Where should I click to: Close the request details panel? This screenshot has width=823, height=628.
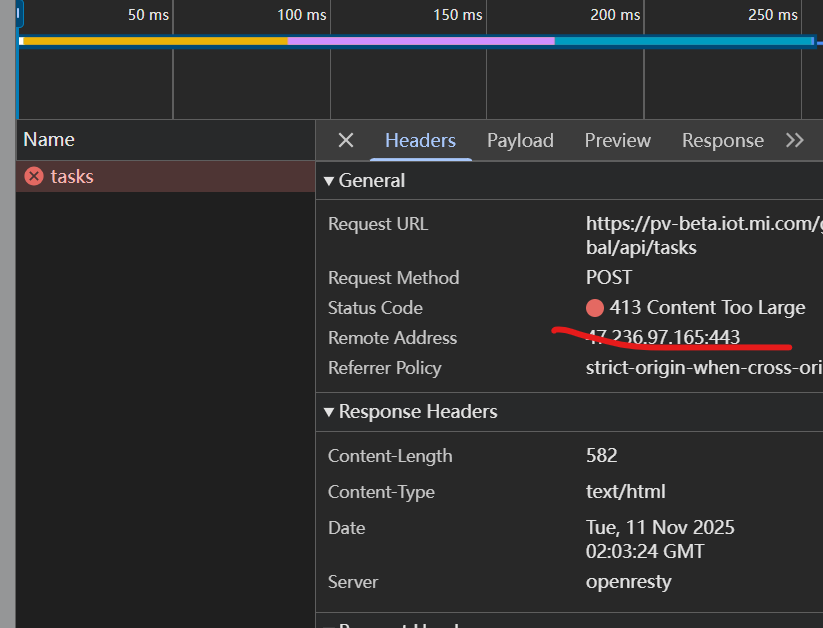point(345,140)
